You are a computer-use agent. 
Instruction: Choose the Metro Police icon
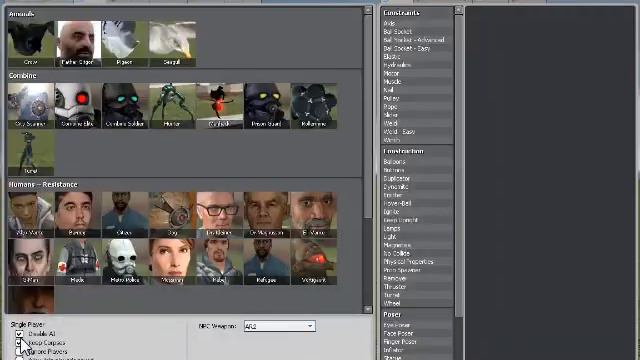pos(125,262)
